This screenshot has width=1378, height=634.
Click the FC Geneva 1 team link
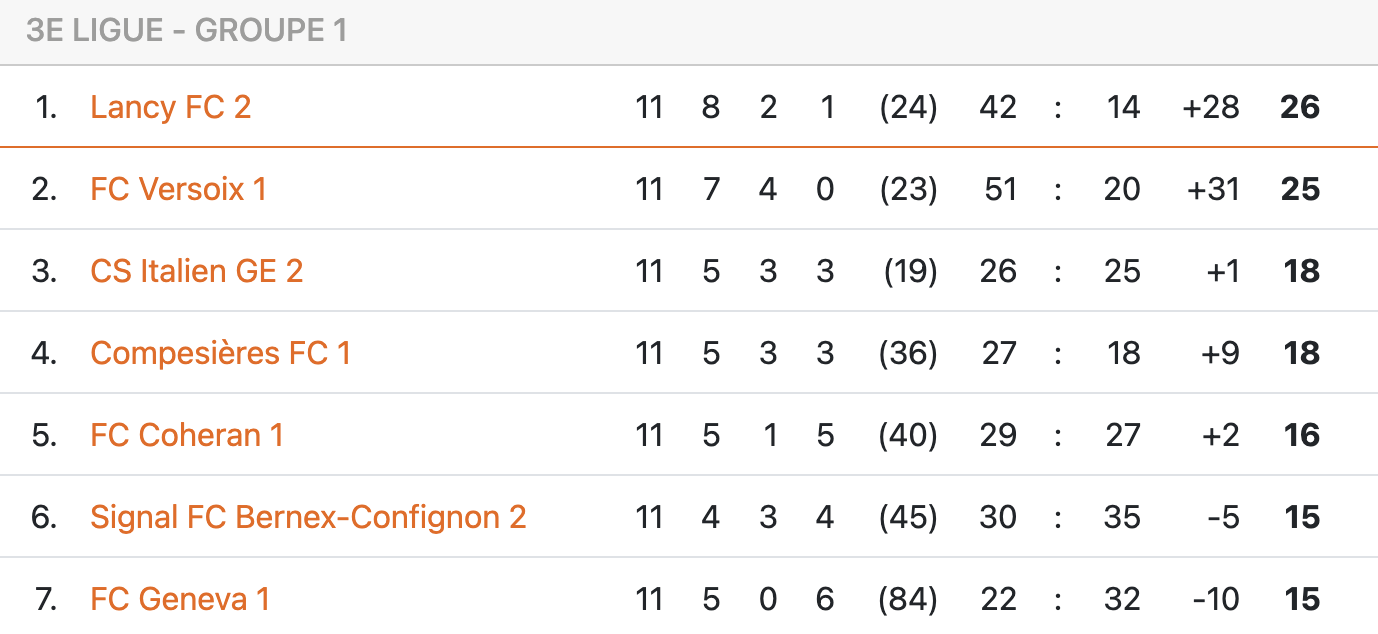click(x=180, y=599)
